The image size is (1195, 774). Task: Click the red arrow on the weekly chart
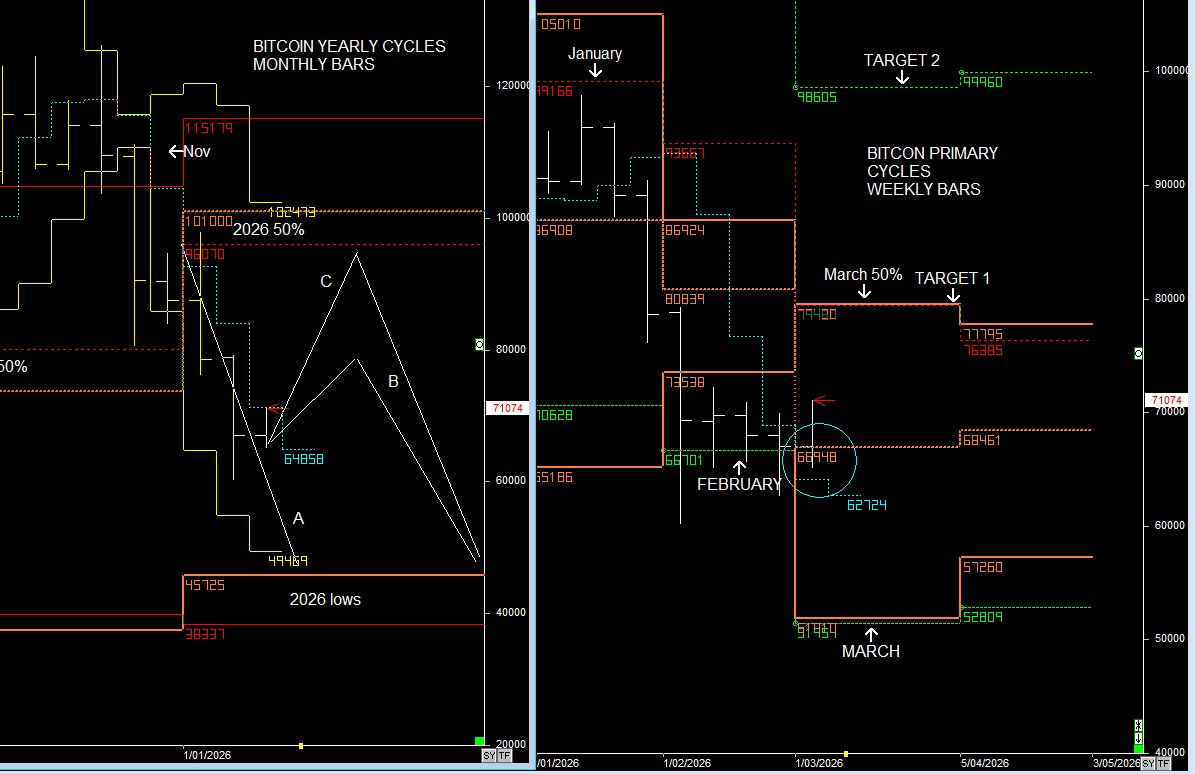point(823,401)
